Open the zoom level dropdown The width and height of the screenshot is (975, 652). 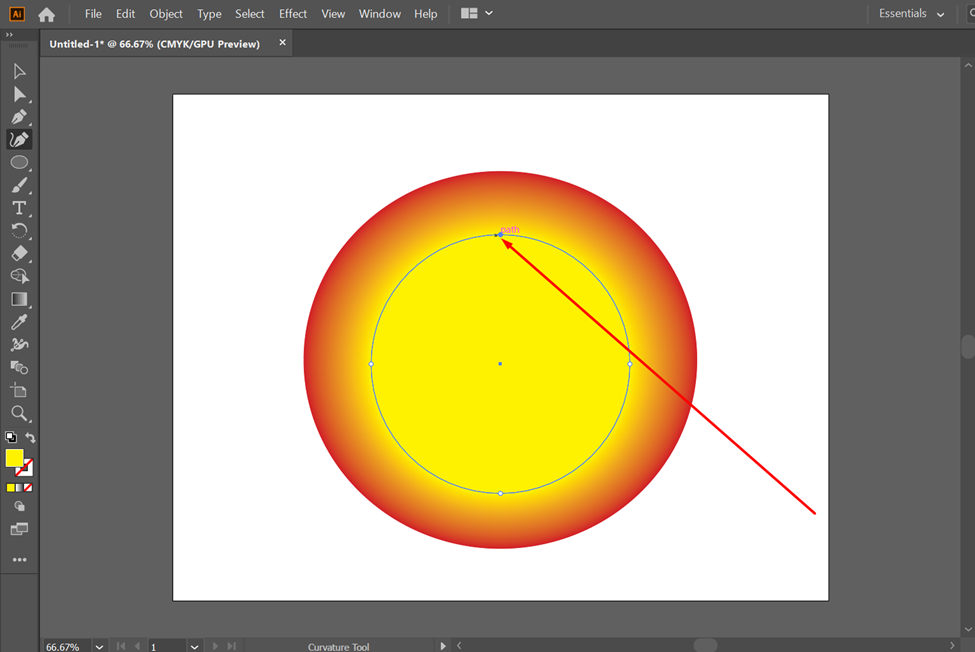[99, 646]
